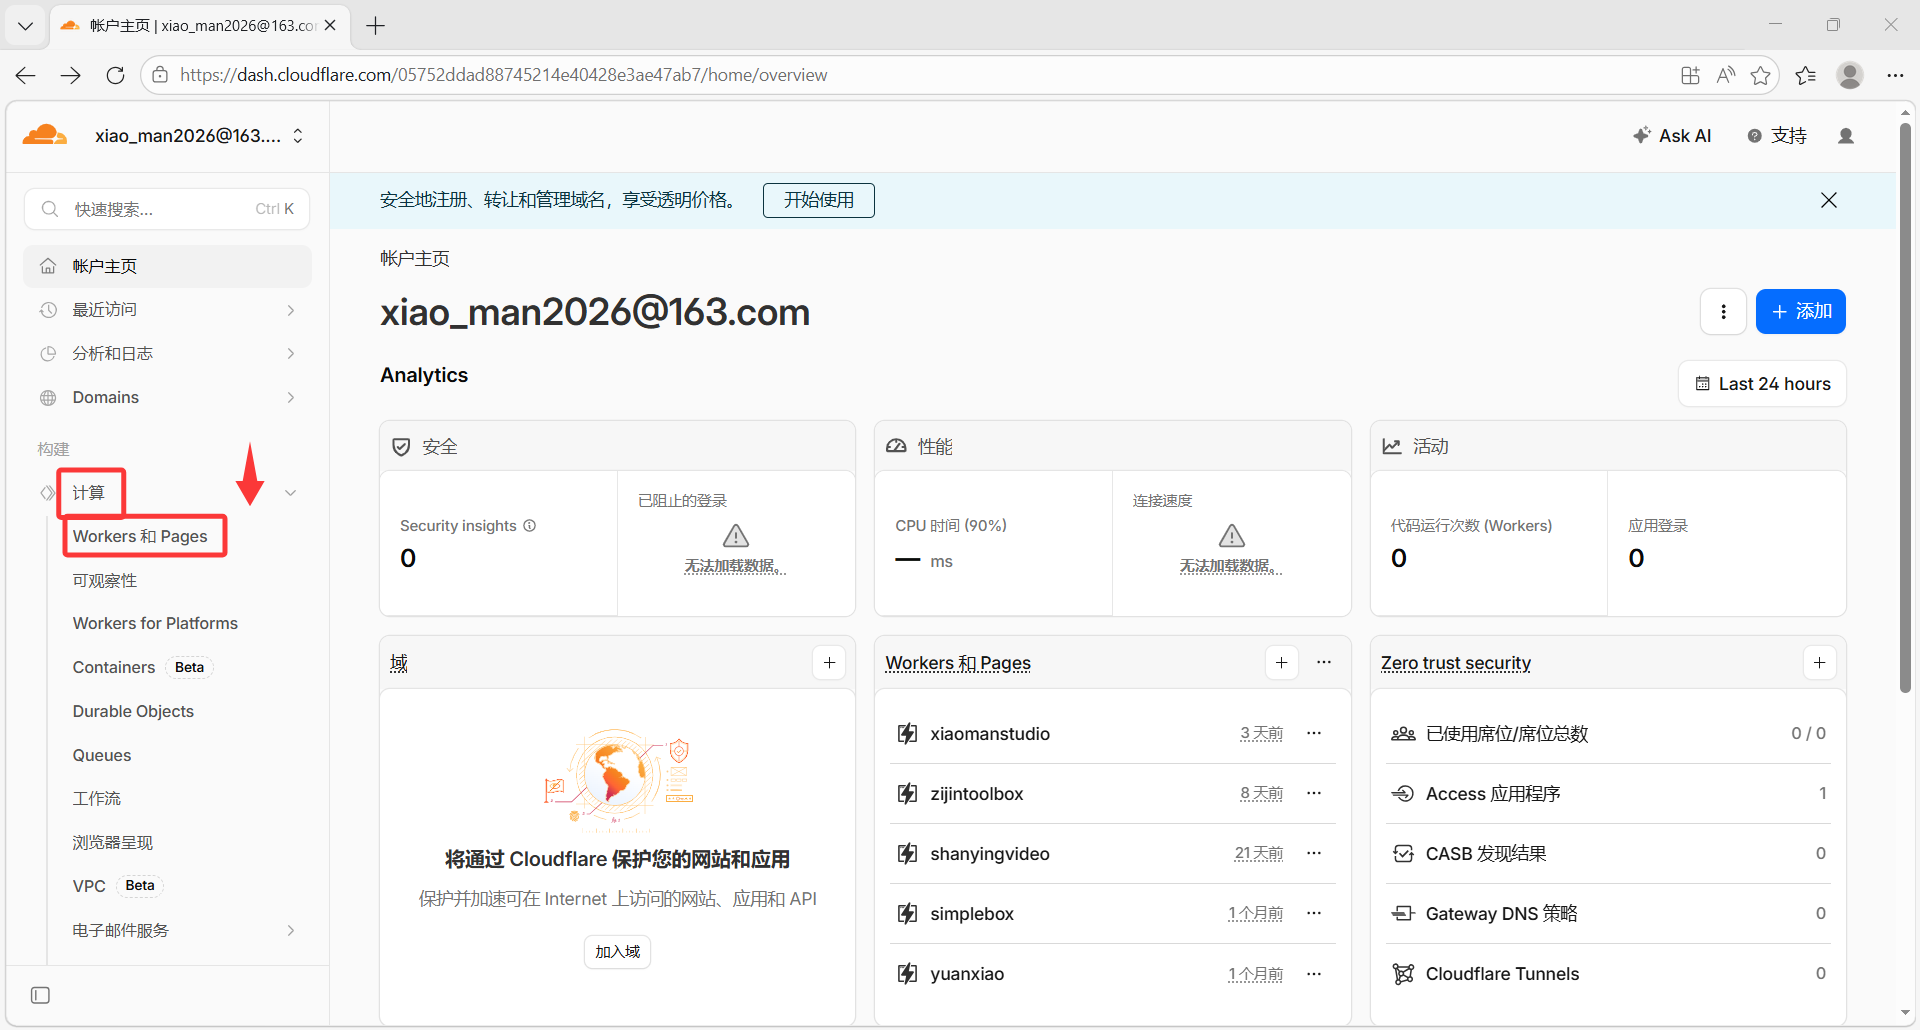Image resolution: width=1920 pixels, height=1030 pixels.
Task: Collapse the 计算 section chevron
Action: 290,493
